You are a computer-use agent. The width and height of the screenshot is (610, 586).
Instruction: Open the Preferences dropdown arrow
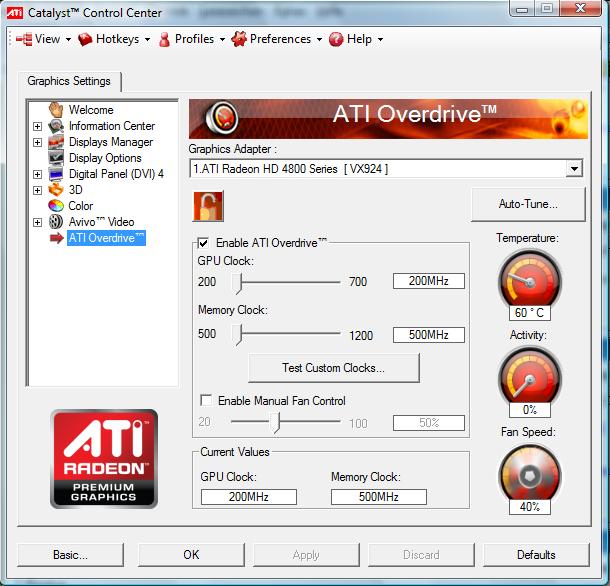pos(319,39)
